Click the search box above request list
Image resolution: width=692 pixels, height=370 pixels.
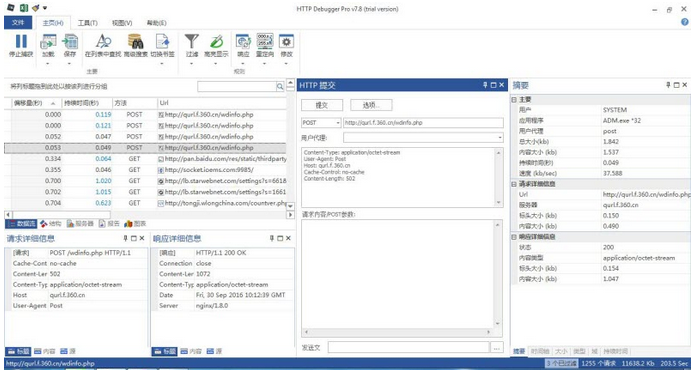(237, 87)
